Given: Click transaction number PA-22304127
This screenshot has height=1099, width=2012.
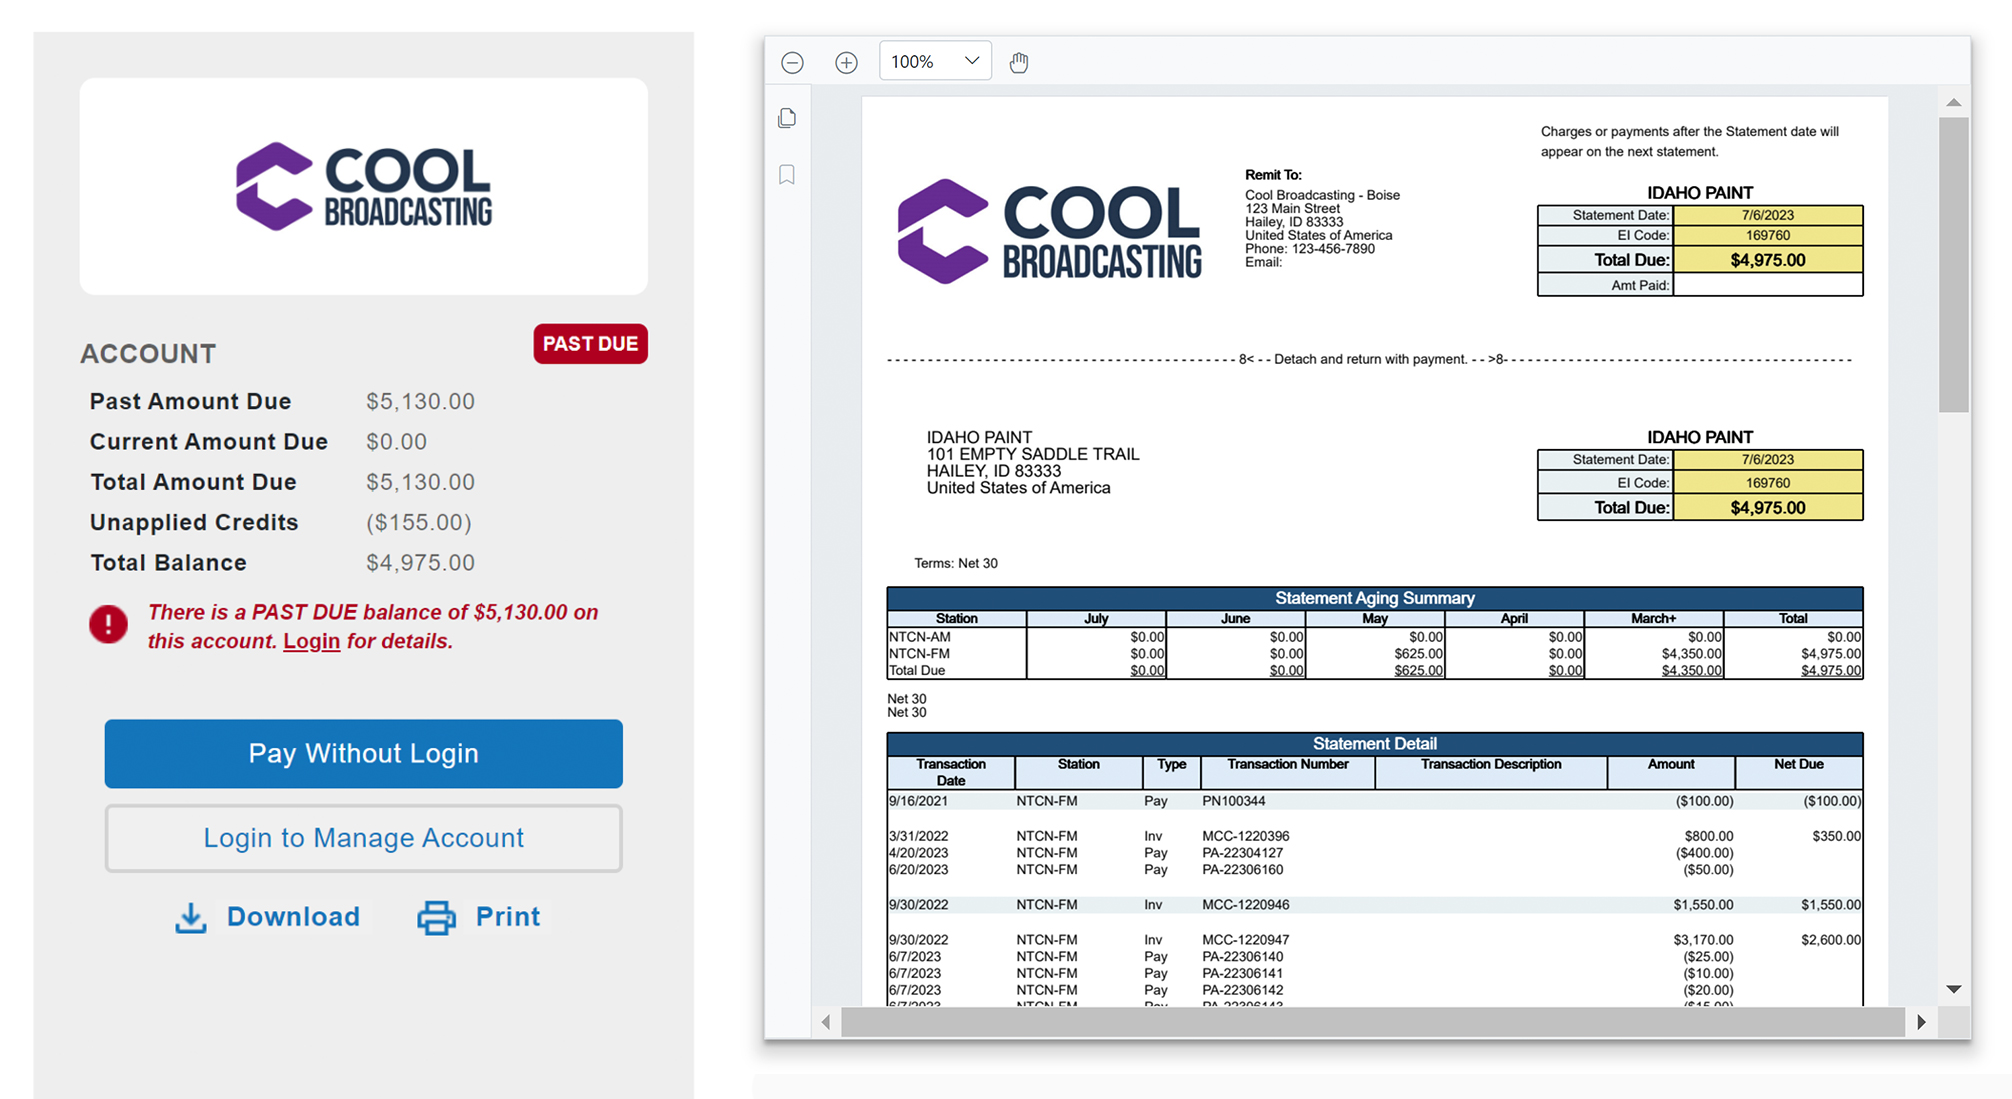Looking at the screenshot, I should coord(1242,853).
